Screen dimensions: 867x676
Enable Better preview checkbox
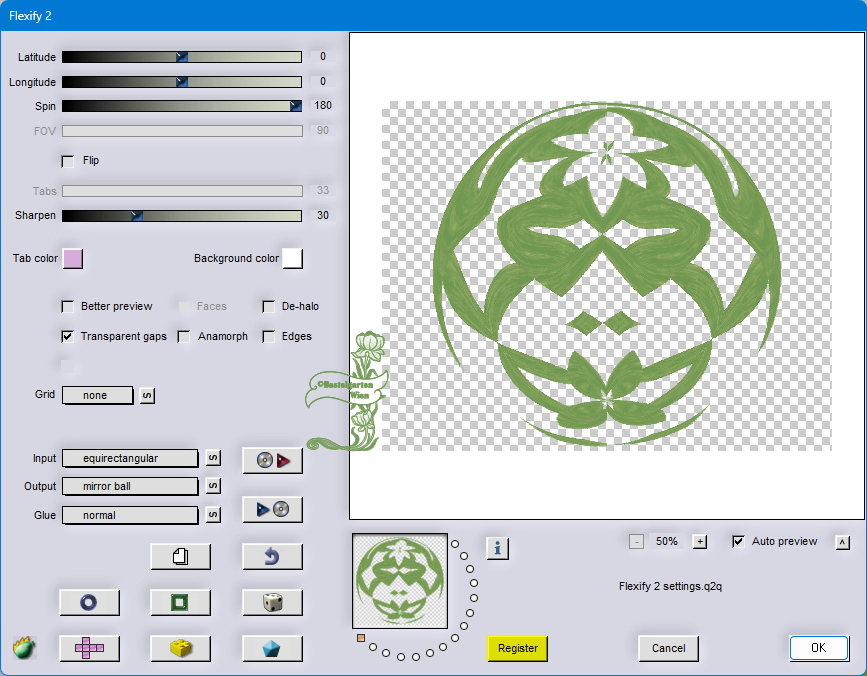point(68,307)
